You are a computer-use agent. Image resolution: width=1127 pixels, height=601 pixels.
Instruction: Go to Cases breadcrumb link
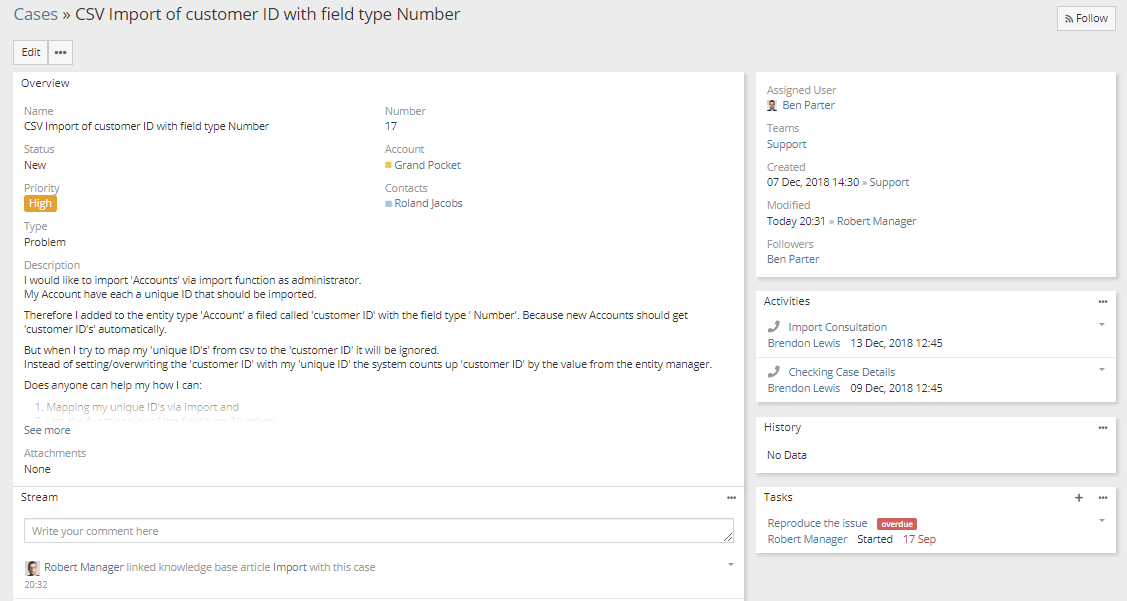(x=35, y=15)
